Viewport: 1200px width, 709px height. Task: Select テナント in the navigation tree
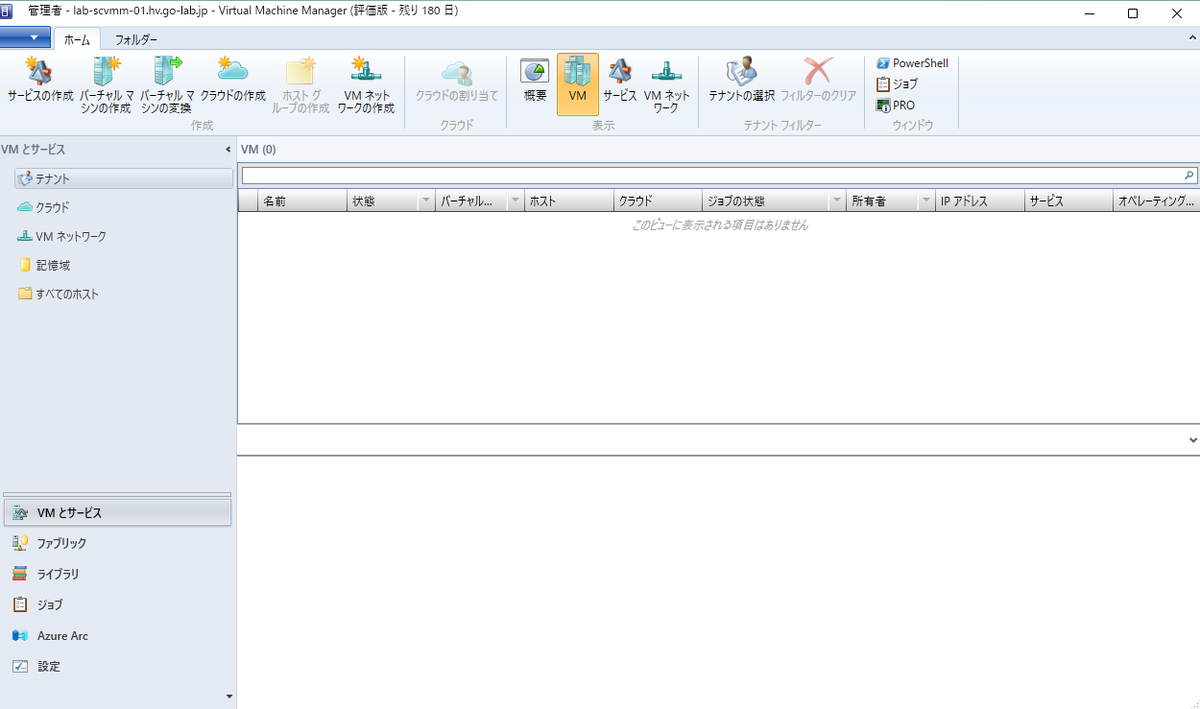(x=124, y=178)
